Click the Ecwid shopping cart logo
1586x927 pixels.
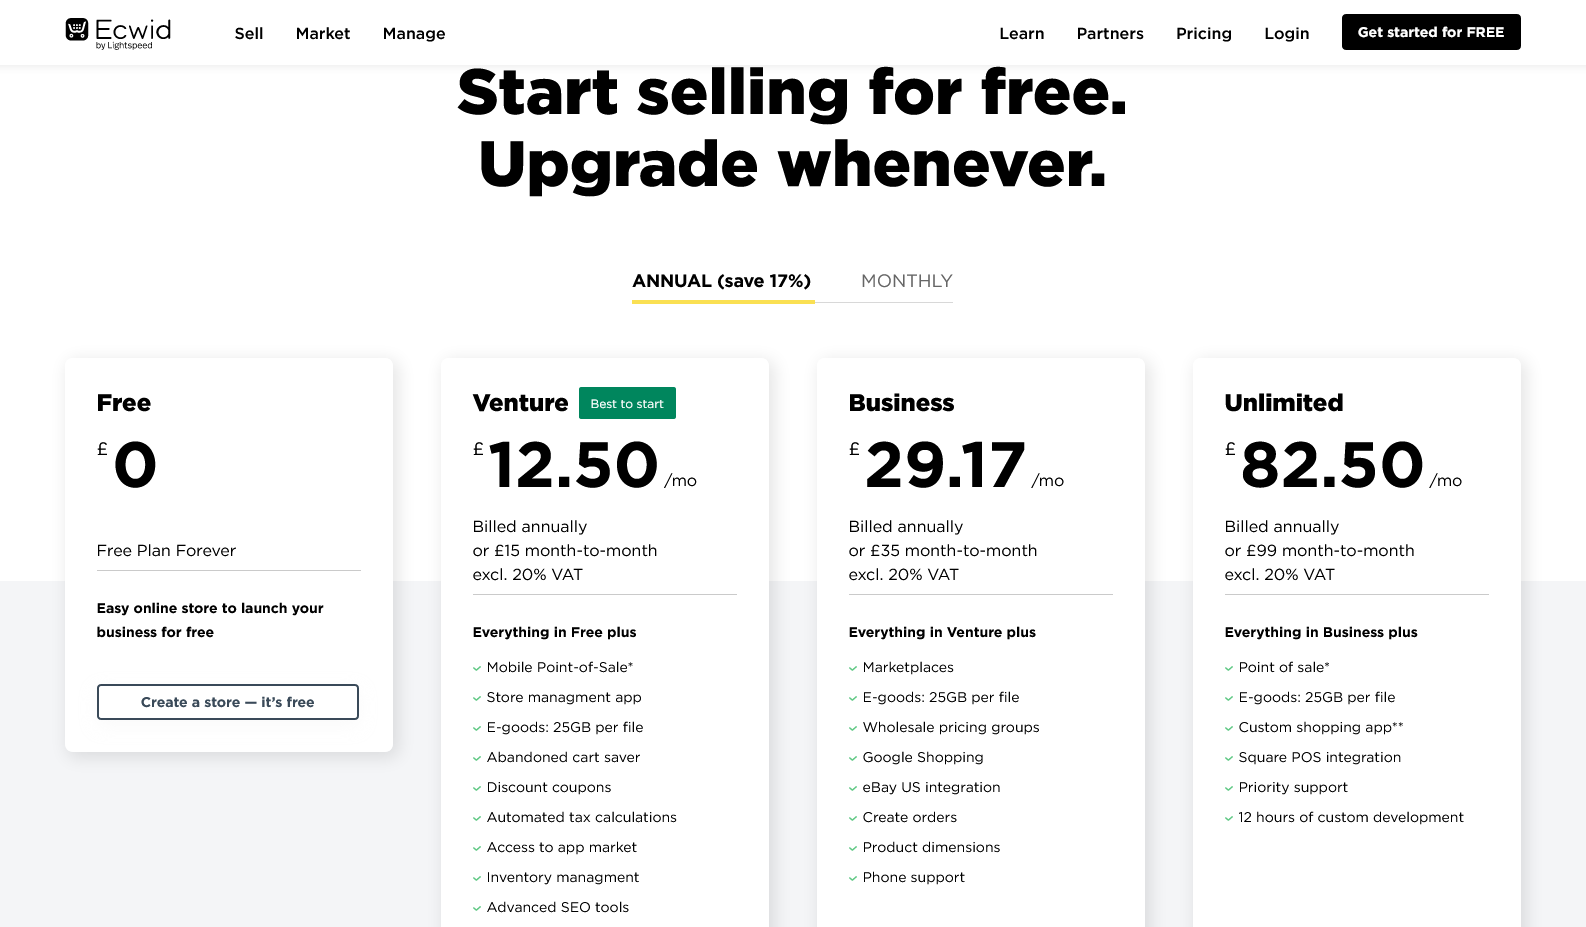(x=77, y=30)
